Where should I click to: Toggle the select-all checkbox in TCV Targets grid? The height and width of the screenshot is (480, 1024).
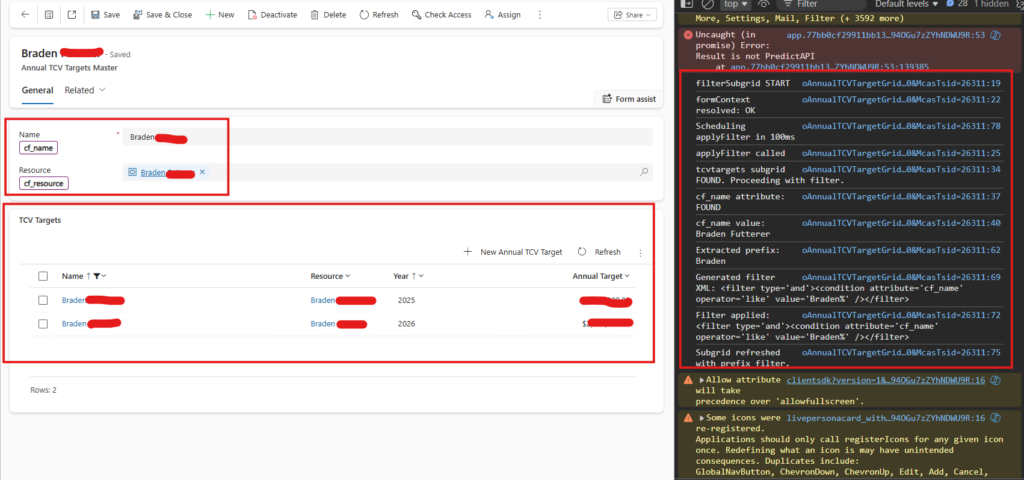point(42,276)
